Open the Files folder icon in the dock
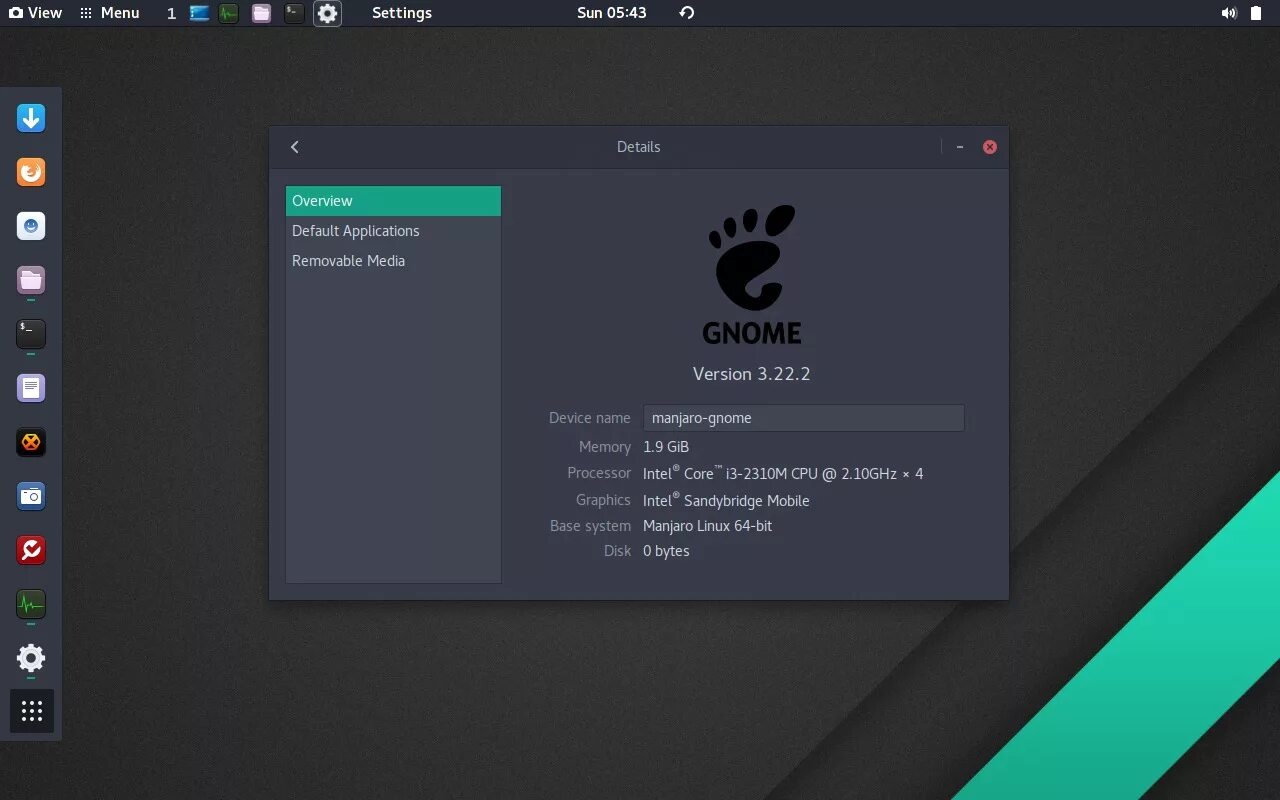 pyautogui.click(x=31, y=280)
